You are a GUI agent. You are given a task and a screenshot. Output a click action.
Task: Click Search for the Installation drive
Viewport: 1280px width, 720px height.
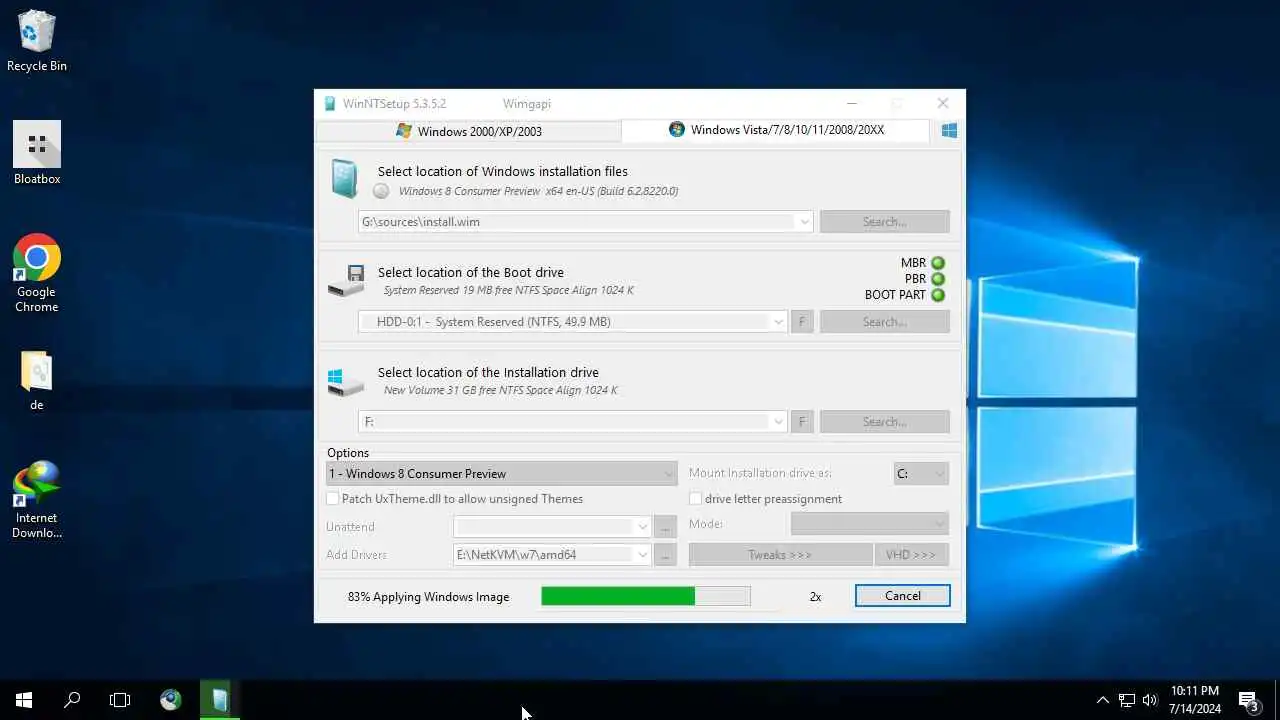click(x=884, y=422)
